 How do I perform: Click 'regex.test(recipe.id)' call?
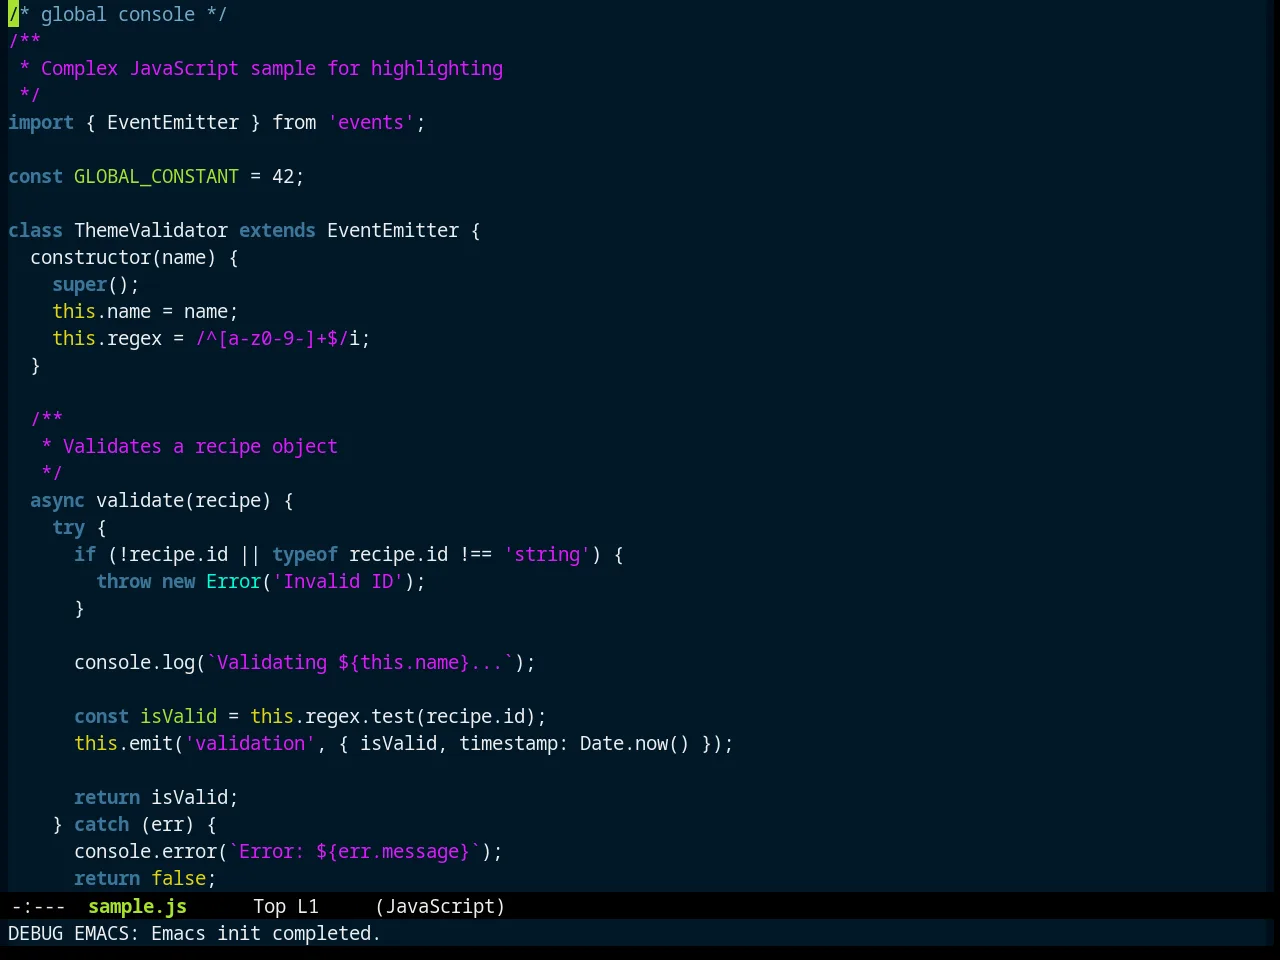(420, 716)
